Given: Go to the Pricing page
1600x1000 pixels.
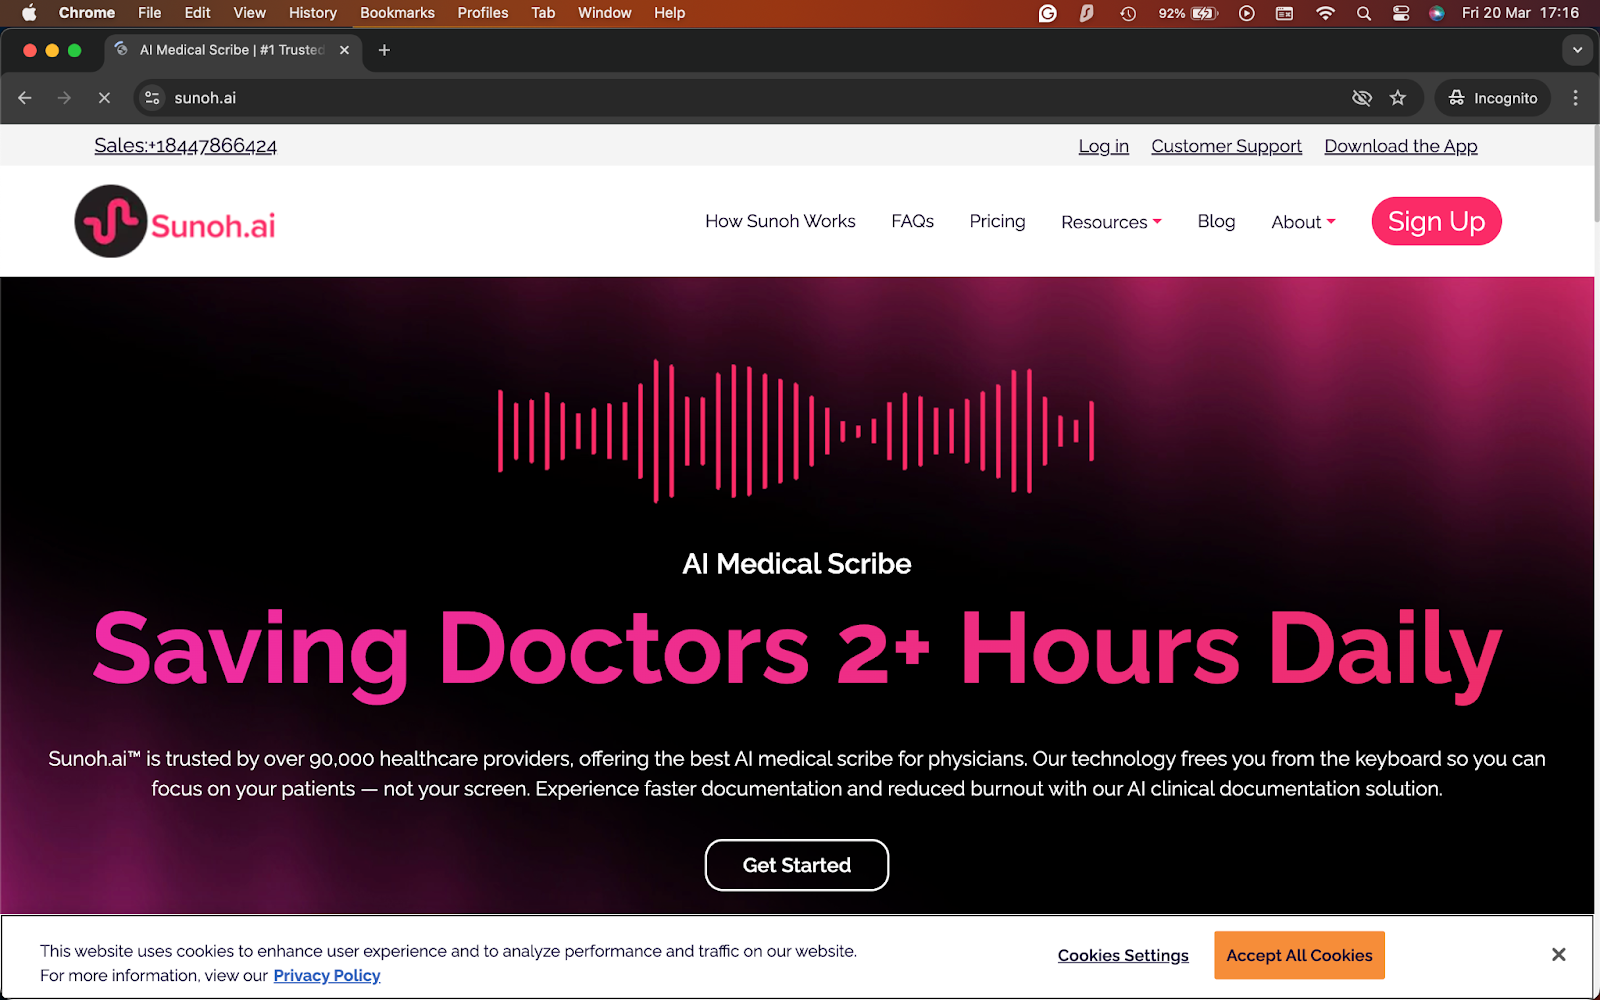Looking at the screenshot, I should click(997, 221).
